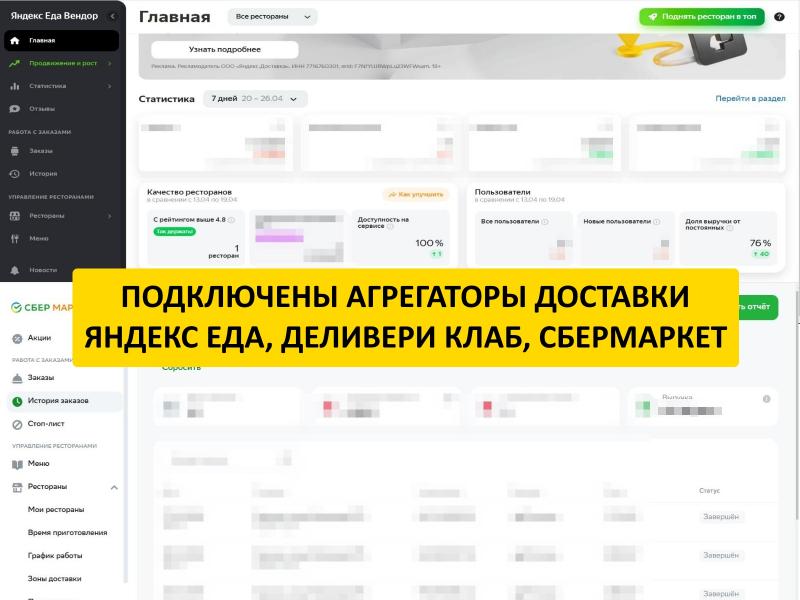Screen dimensions: 800x600
Task: Expand Рестораны chevron in dark sidebar
Action: [x=110, y=216]
